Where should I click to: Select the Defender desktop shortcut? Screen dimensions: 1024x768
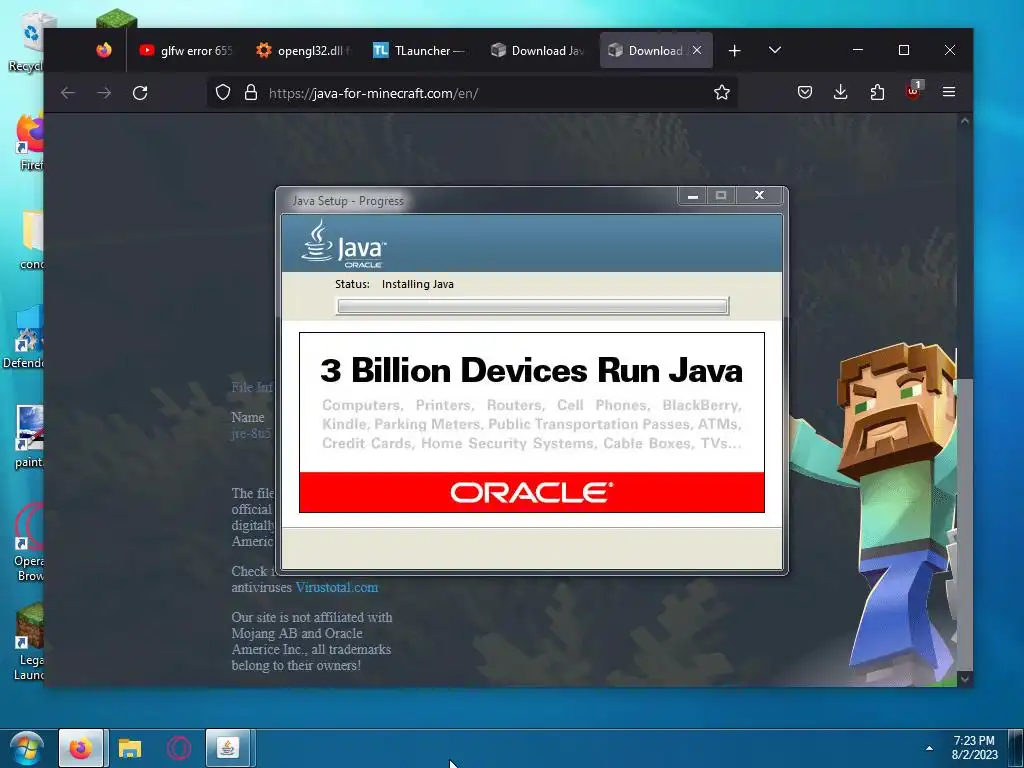(25, 338)
